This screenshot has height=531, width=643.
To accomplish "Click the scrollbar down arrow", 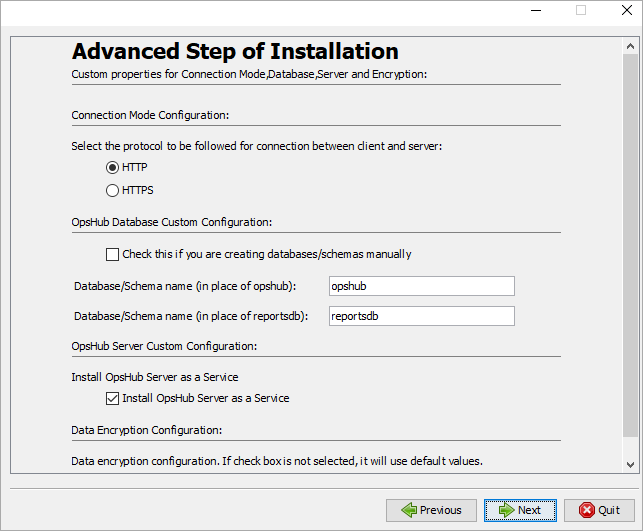I will 629,465.
